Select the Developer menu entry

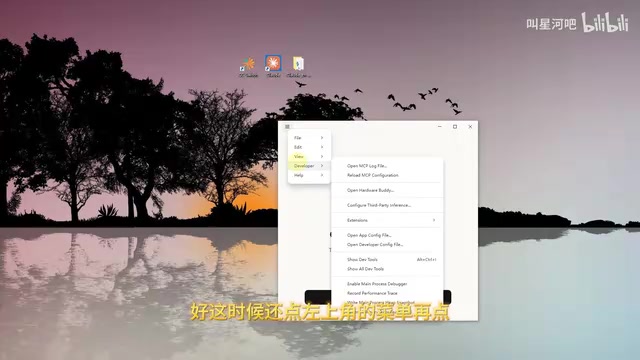point(309,166)
